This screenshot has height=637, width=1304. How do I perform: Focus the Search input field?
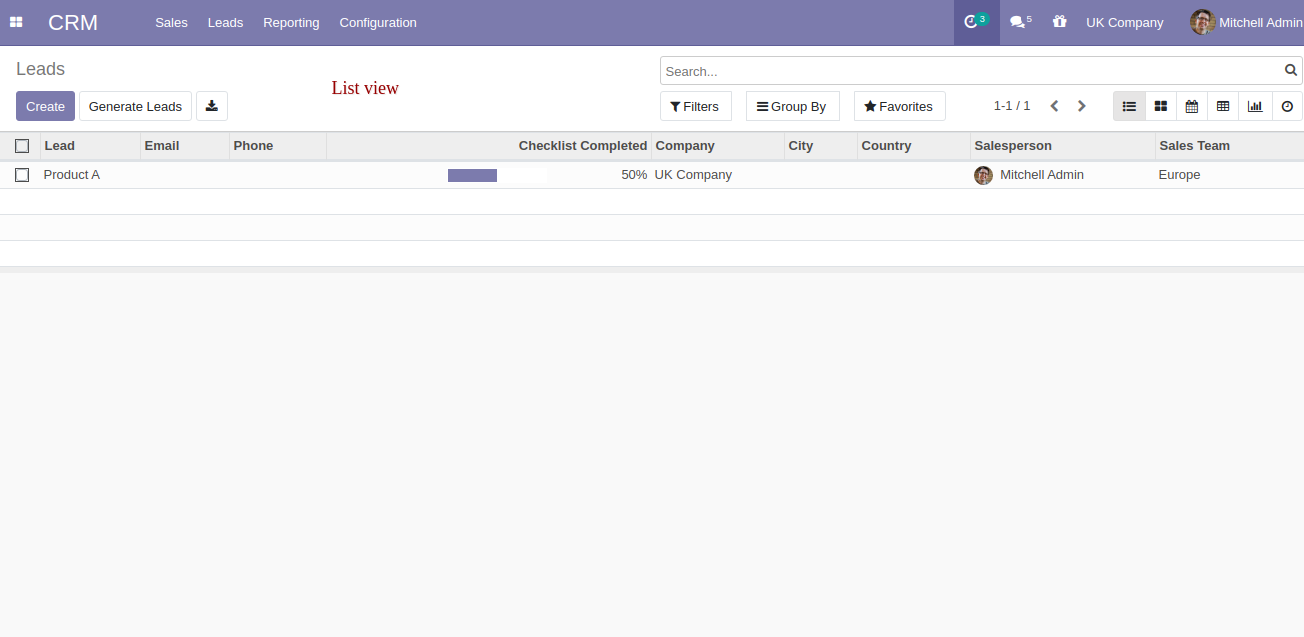(x=972, y=71)
